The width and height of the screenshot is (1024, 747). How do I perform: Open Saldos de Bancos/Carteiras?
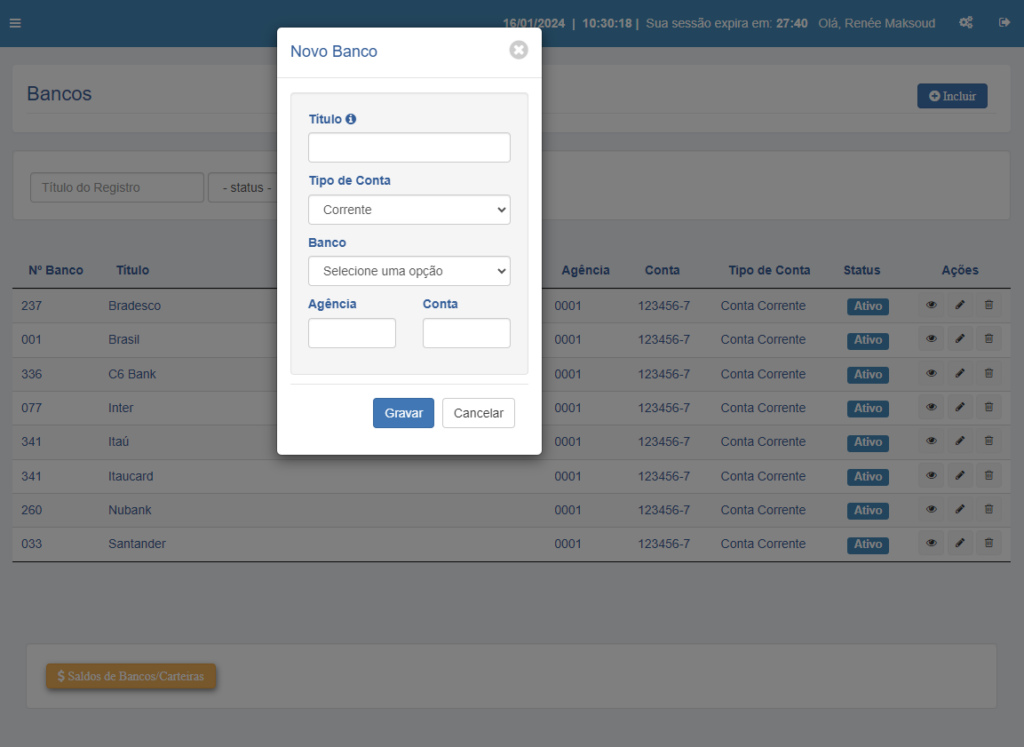point(131,676)
